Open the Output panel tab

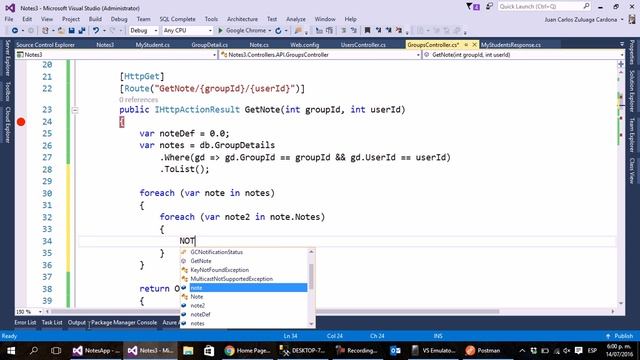(77, 322)
